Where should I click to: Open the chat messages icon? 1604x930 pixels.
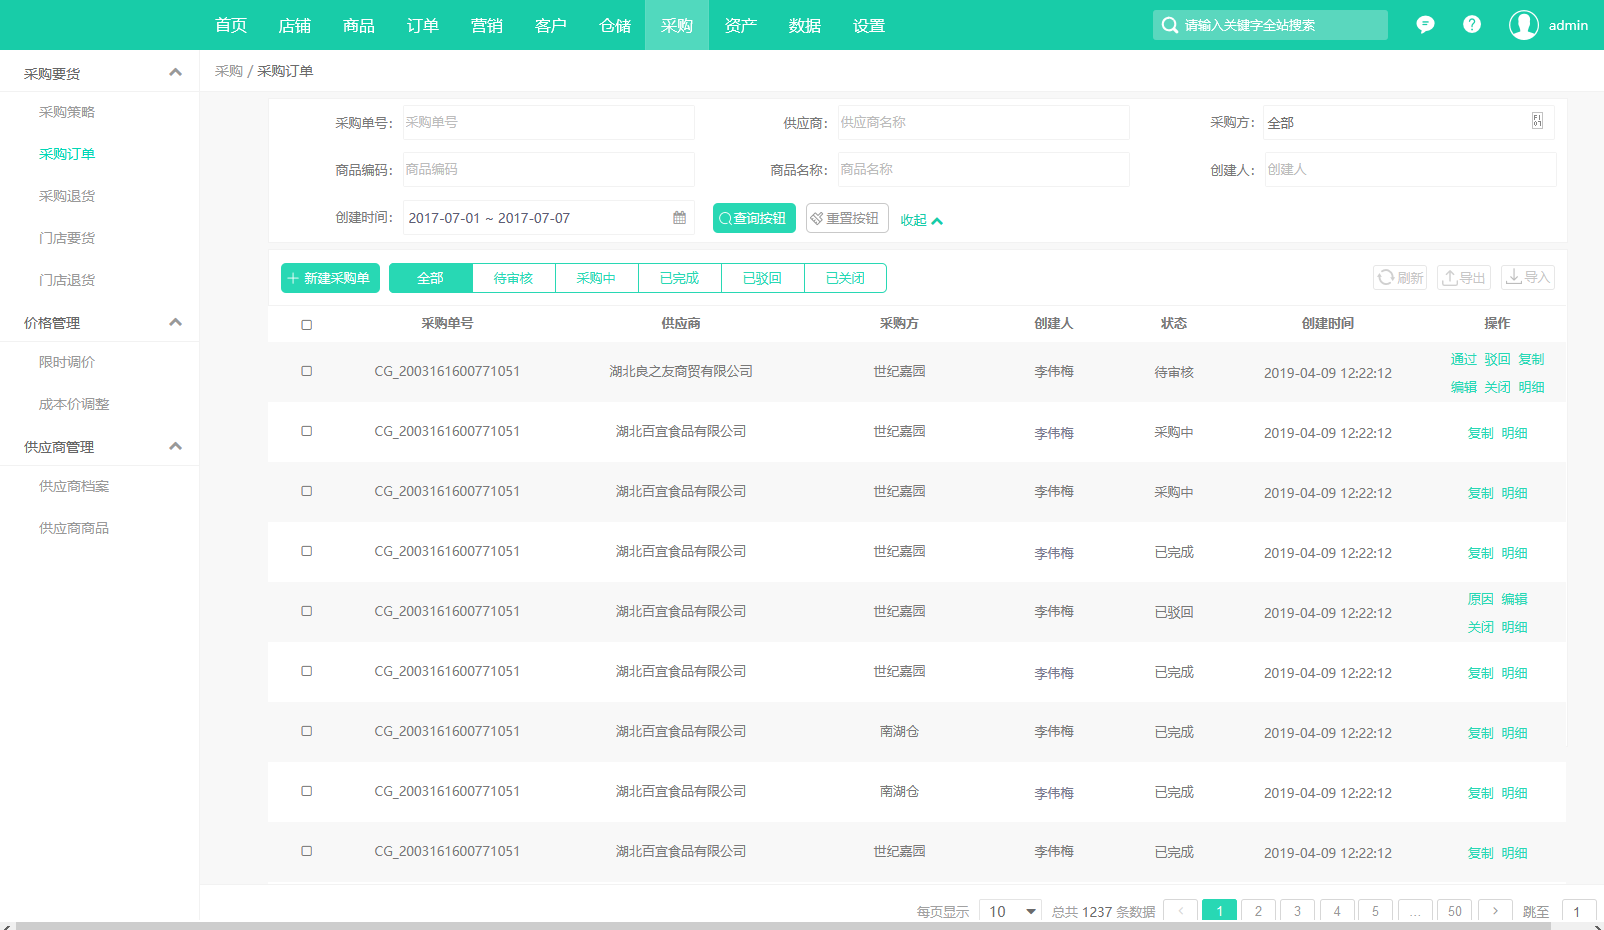tap(1426, 25)
